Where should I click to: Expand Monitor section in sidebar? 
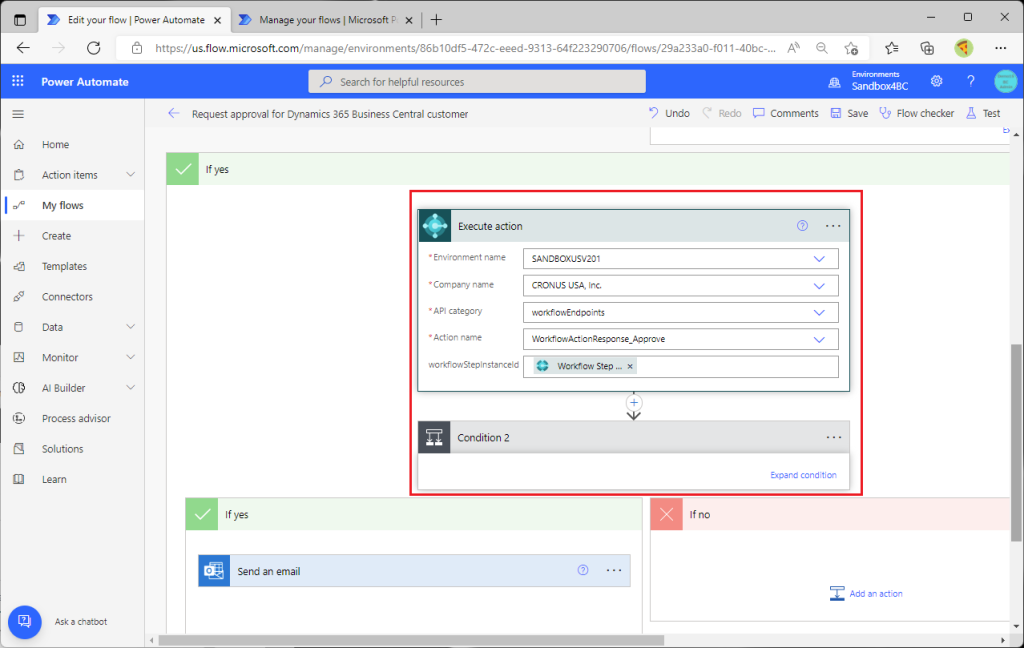pyautogui.click(x=131, y=357)
